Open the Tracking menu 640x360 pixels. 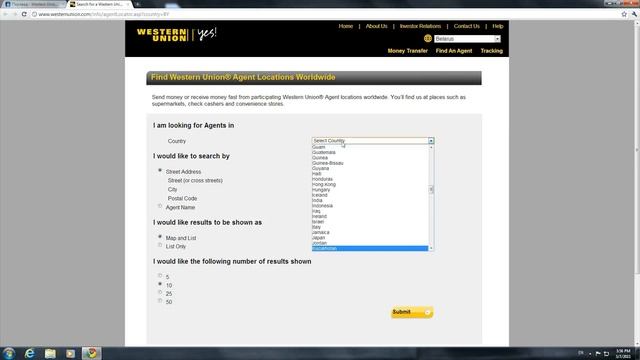(x=491, y=51)
